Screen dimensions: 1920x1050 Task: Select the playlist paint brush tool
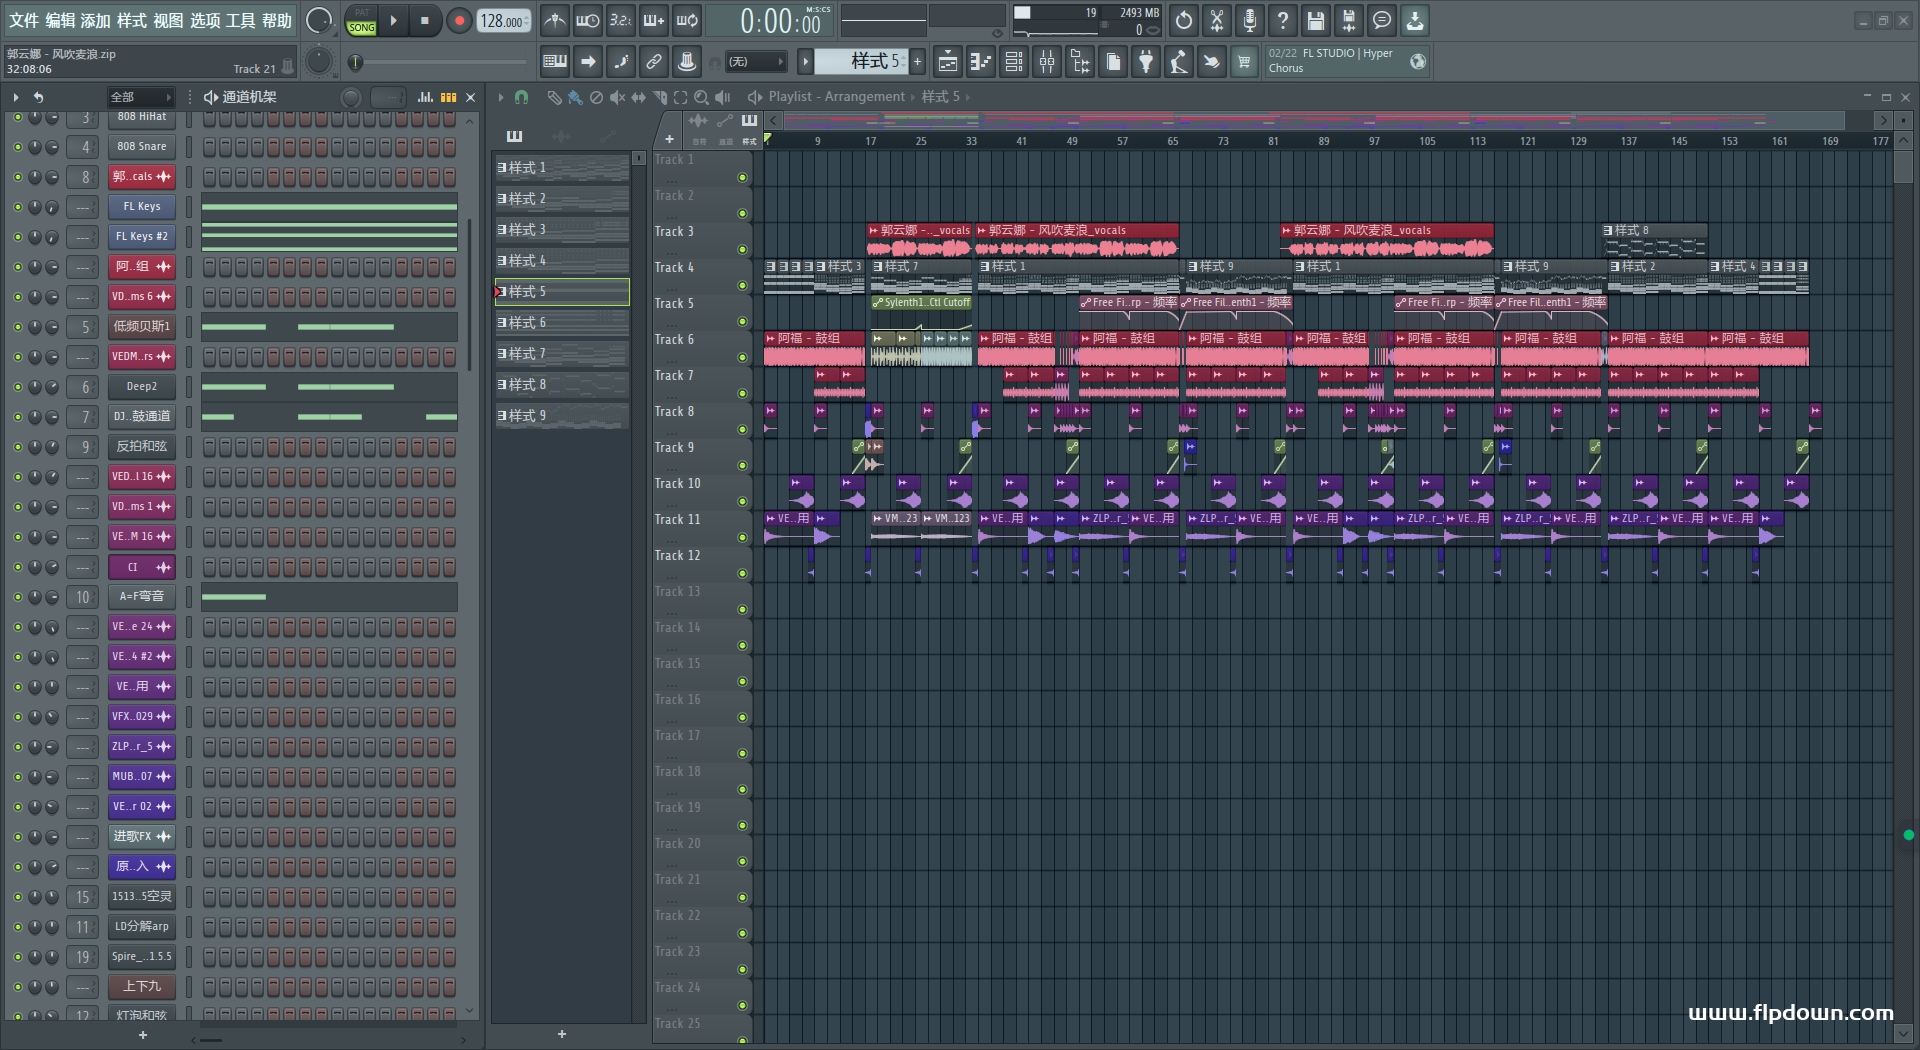pos(575,97)
